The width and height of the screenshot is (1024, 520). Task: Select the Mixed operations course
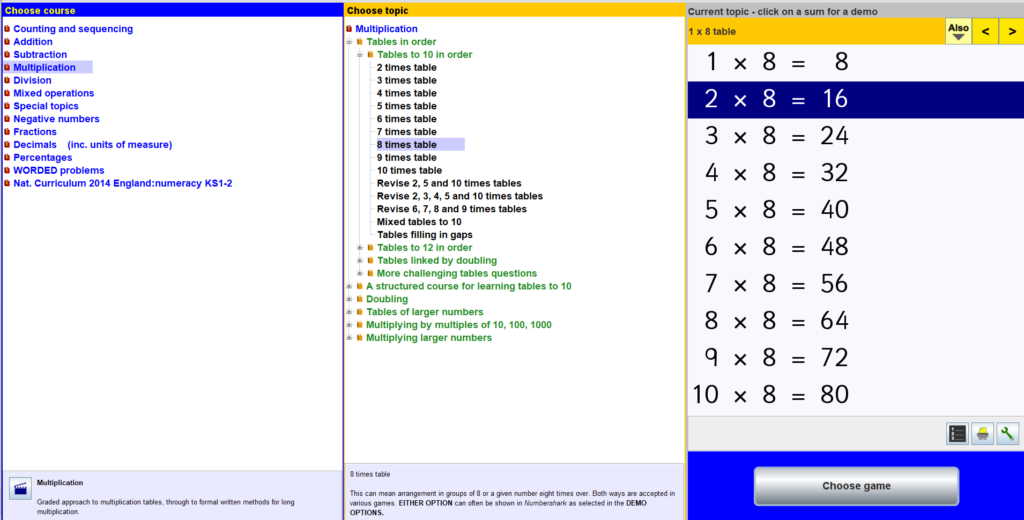(54, 93)
